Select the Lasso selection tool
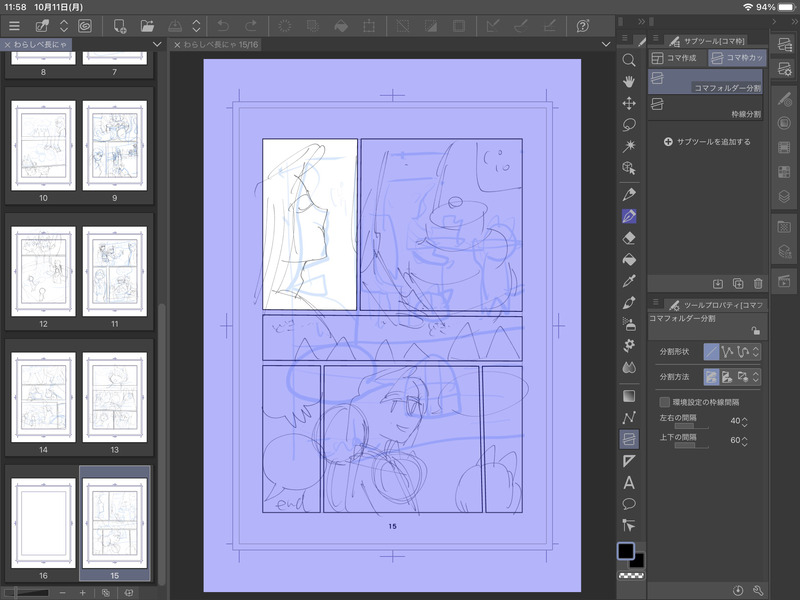The image size is (800, 600). click(629, 125)
